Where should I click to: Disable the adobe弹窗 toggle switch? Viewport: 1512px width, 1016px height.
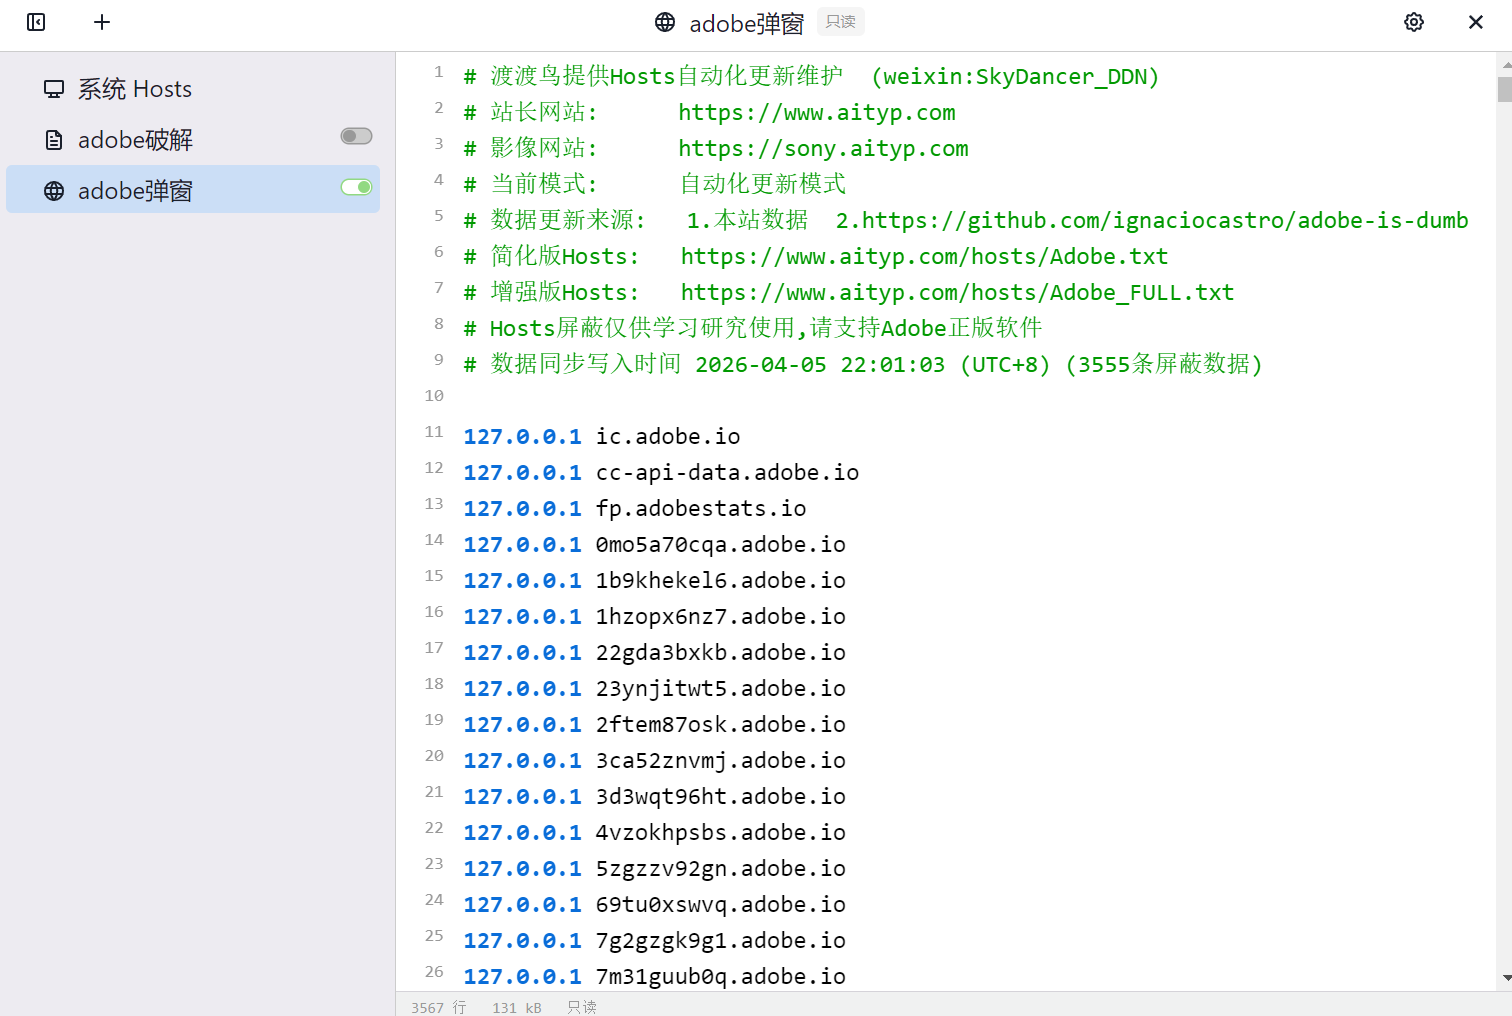point(356,187)
